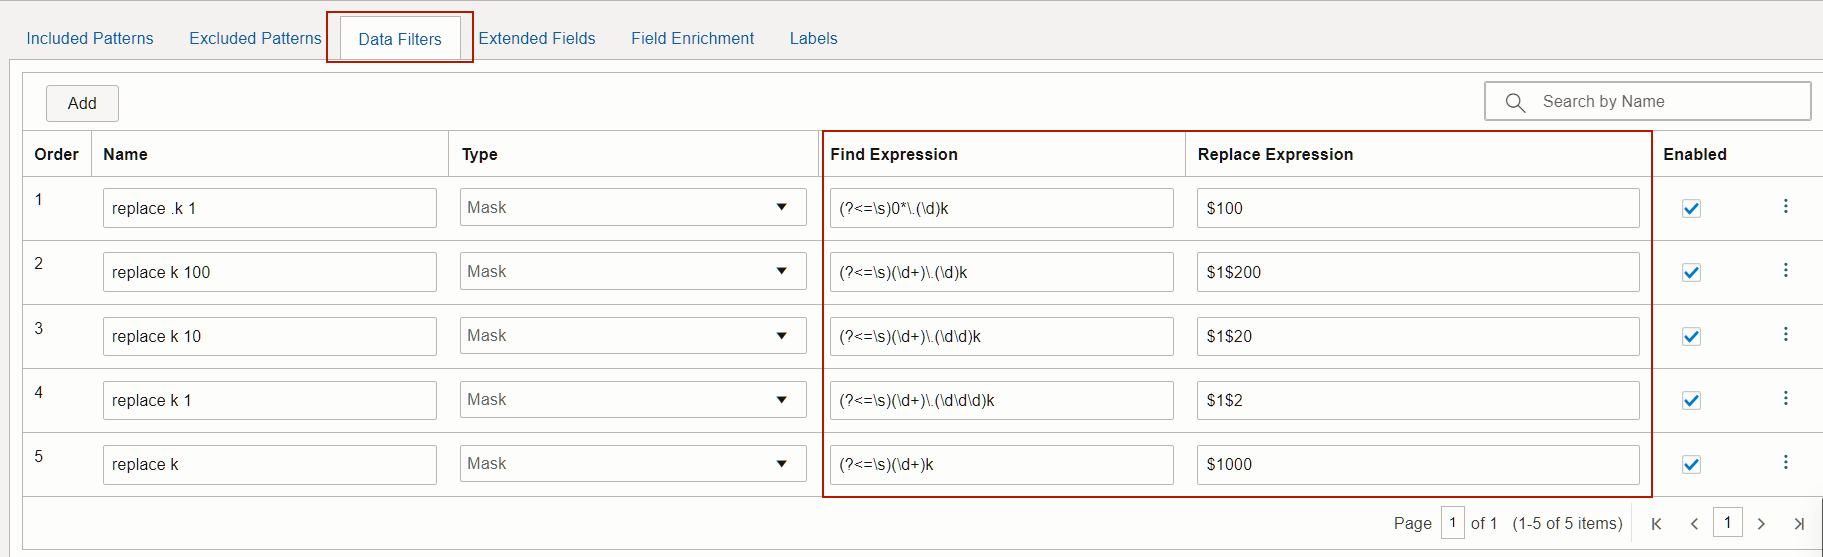1823x557 pixels.
Task: Edit name field 'replace k' in row 5
Action: coord(270,464)
